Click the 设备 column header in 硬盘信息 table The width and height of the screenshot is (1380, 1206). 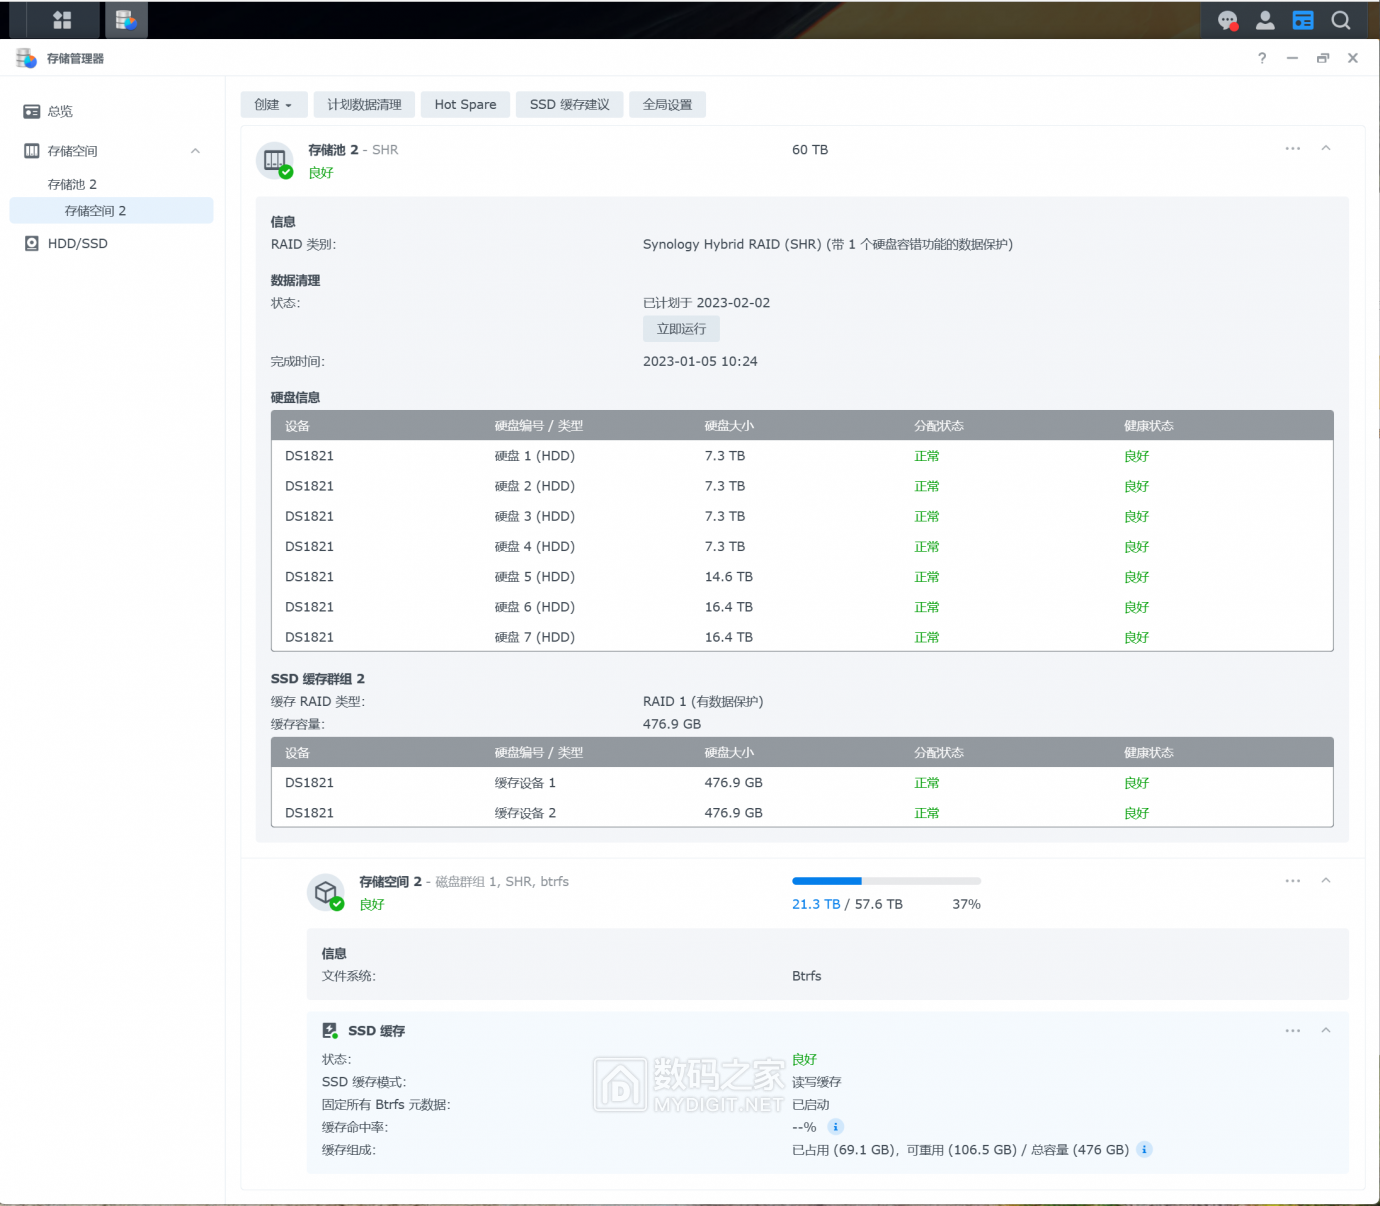point(297,426)
